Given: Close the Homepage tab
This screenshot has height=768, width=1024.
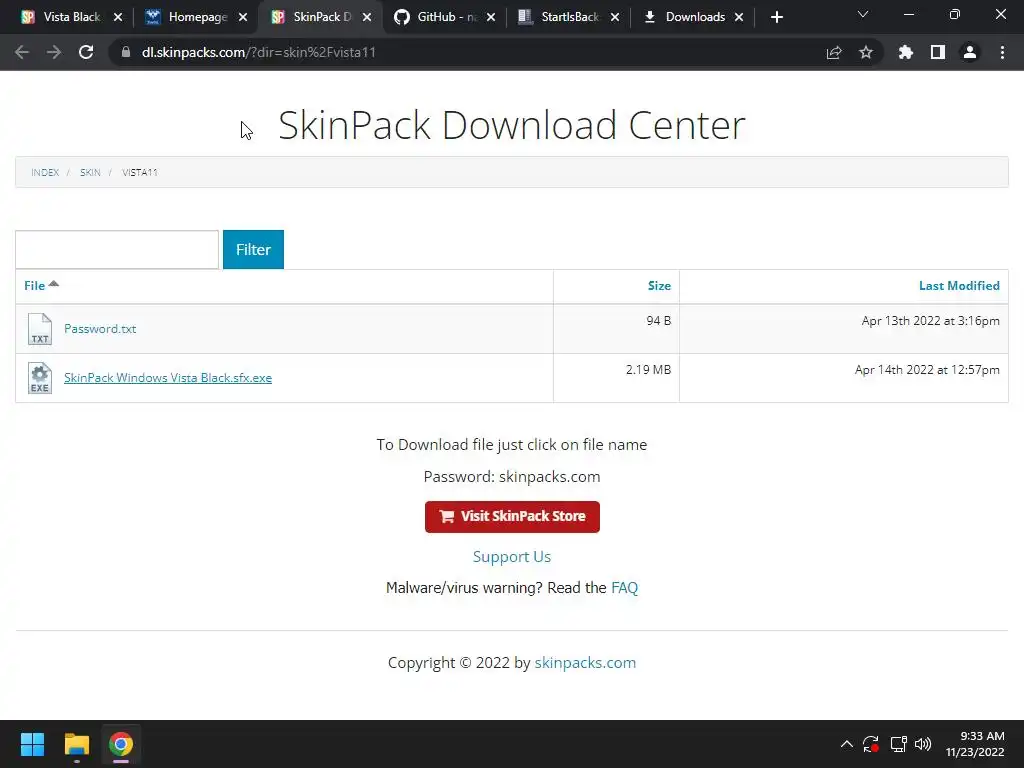Looking at the screenshot, I should pos(243,17).
